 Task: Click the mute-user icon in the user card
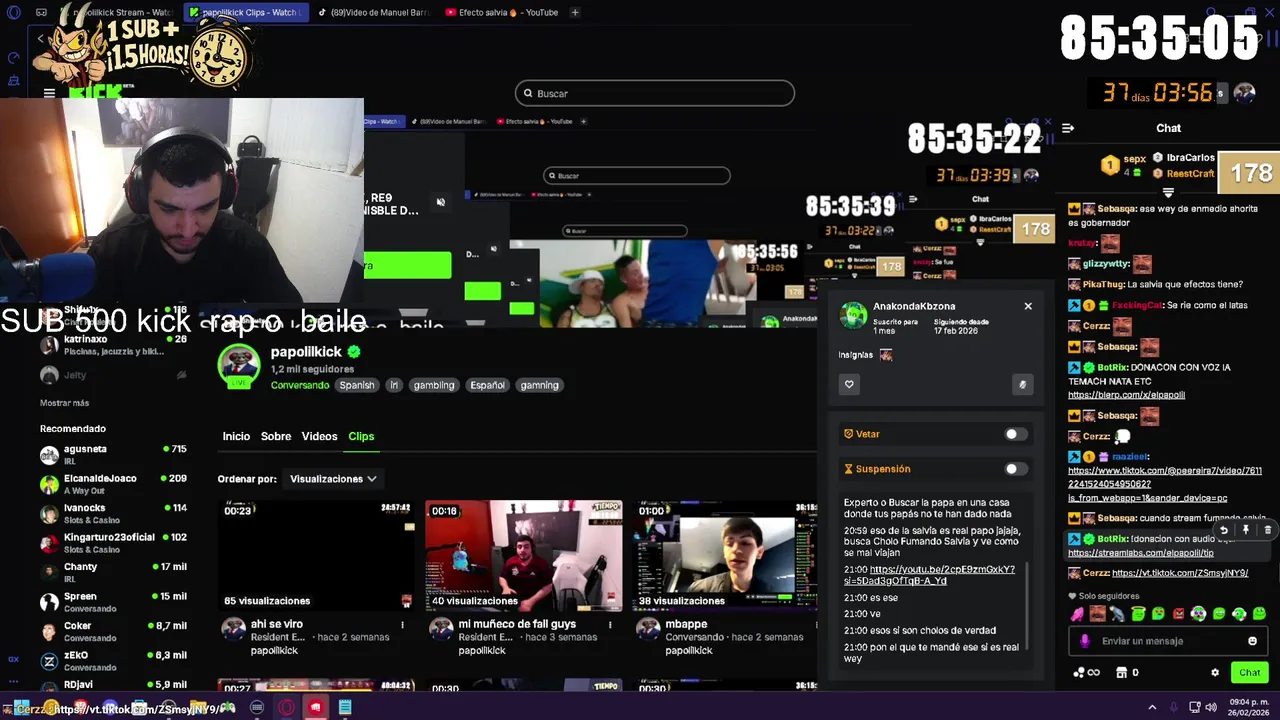pos(1022,384)
